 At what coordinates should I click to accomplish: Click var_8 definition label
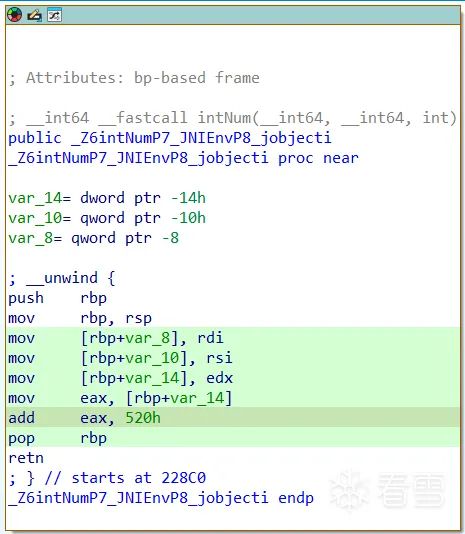(31, 238)
